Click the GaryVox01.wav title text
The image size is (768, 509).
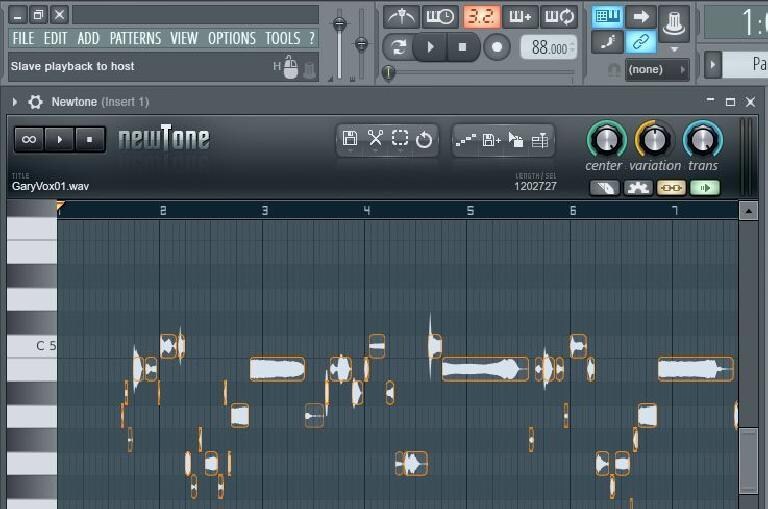point(50,187)
